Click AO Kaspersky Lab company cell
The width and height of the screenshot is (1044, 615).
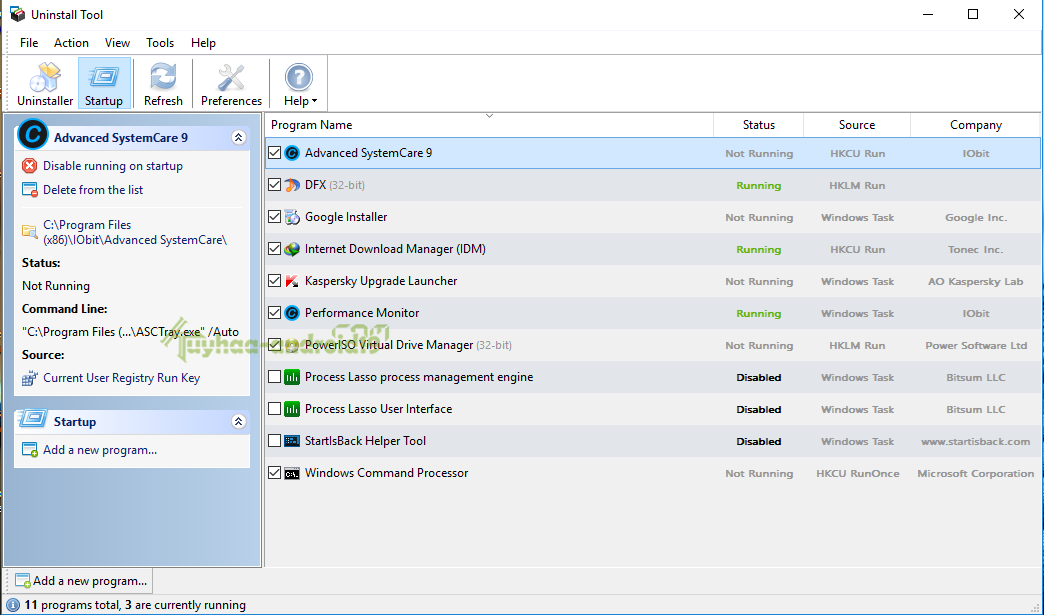coord(975,282)
